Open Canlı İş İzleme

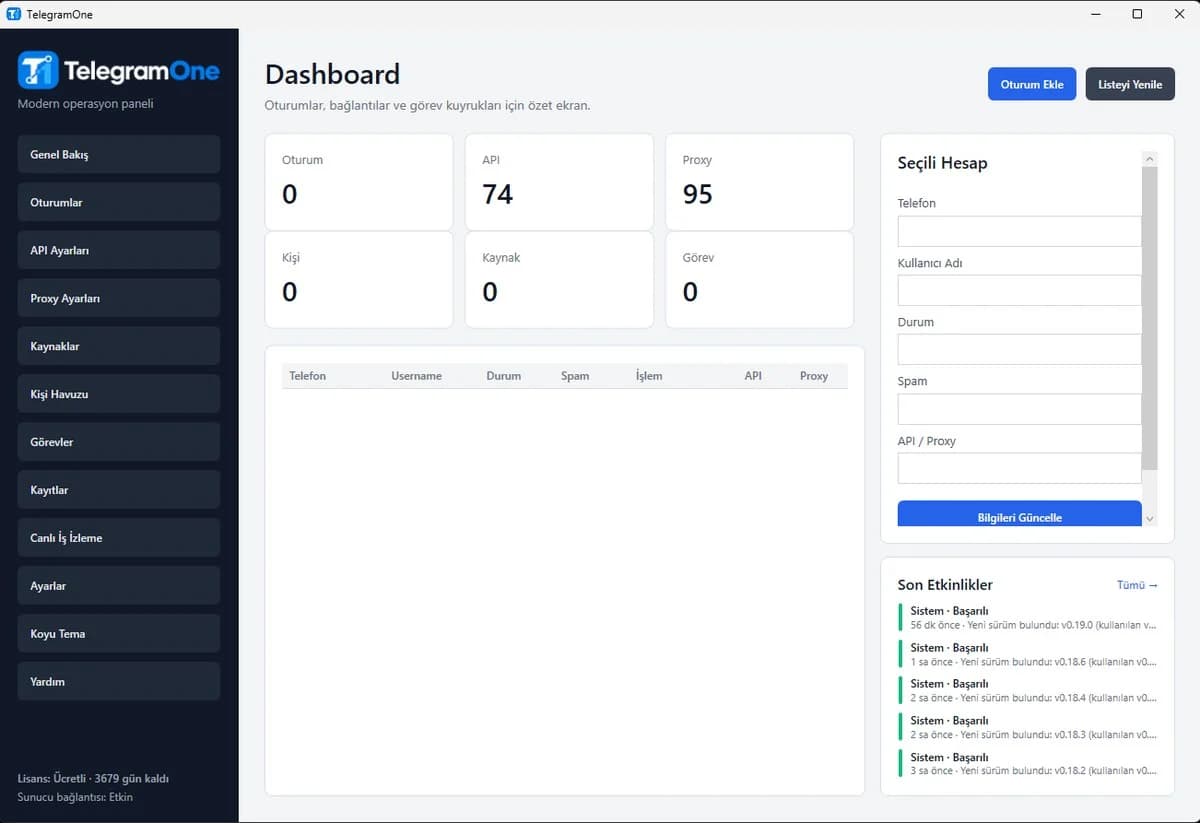click(x=119, y=538)
